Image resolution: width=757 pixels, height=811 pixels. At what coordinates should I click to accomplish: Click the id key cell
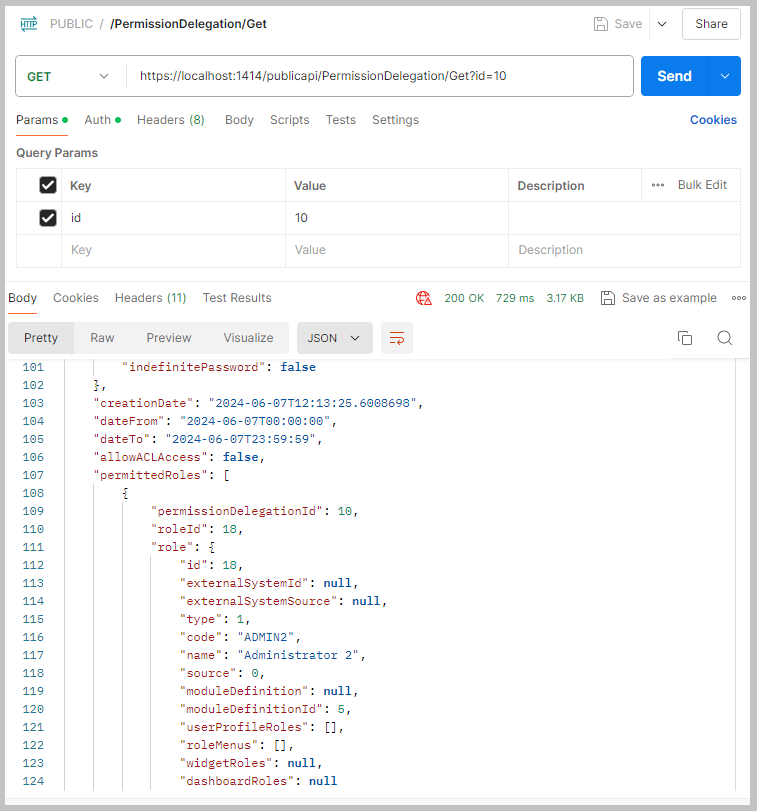click(173, 218)
